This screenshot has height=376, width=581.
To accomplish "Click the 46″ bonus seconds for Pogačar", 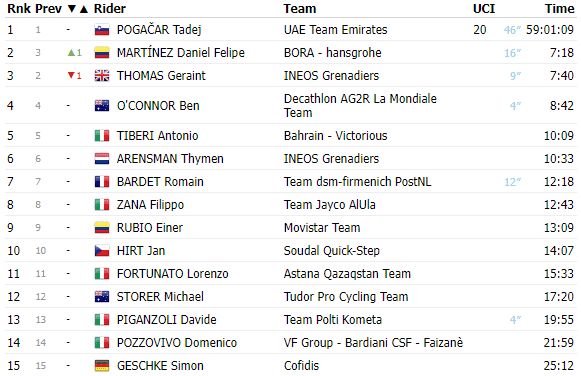I will coord(512,30).
